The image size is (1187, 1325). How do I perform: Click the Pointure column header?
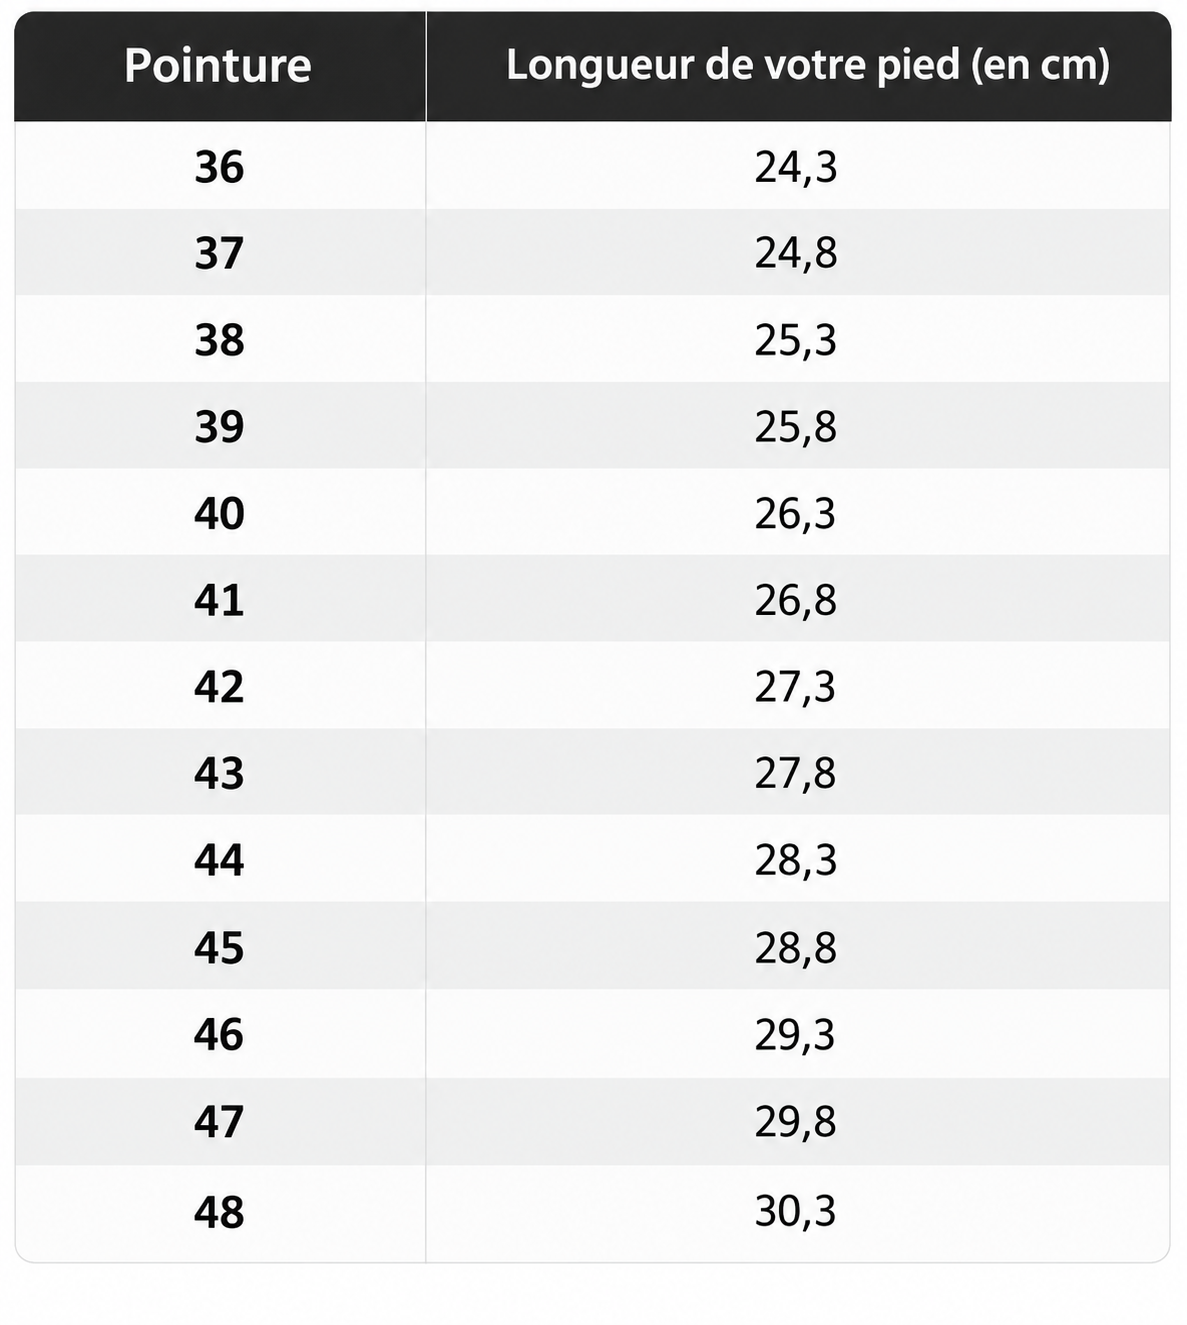[x=218, y=66]
